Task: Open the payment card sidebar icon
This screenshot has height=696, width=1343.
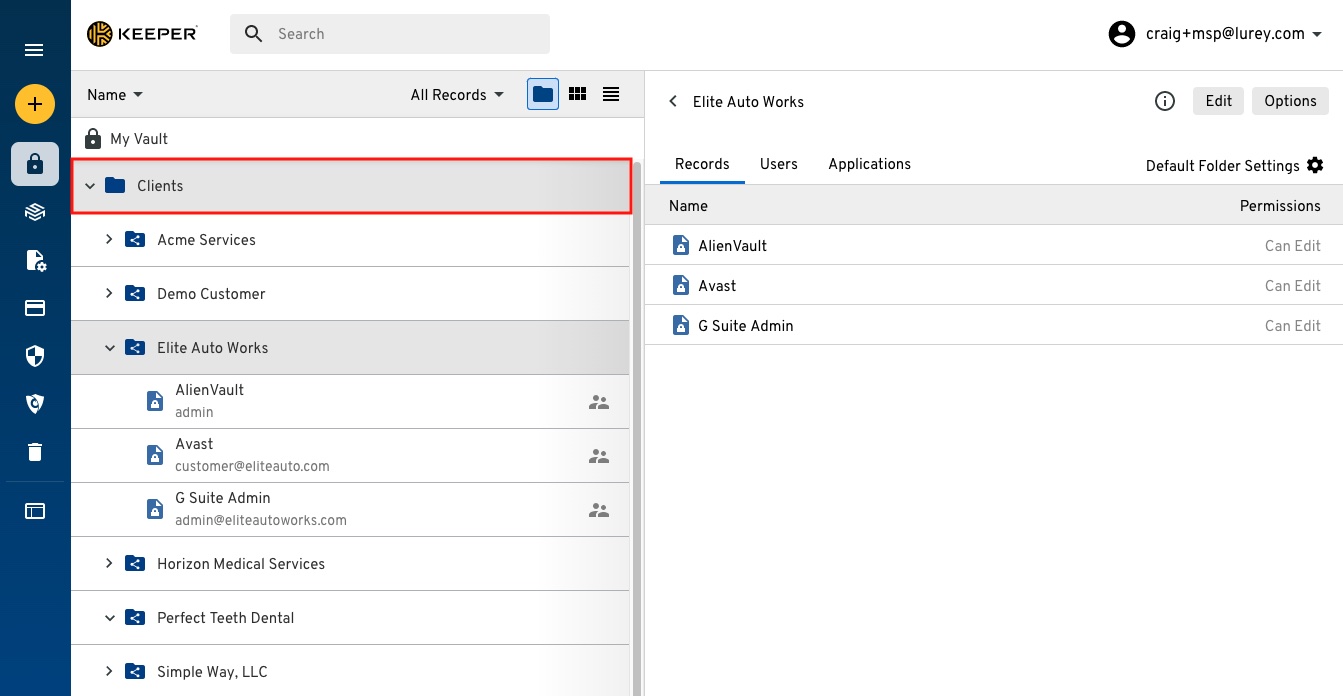Action: [35, 308]
